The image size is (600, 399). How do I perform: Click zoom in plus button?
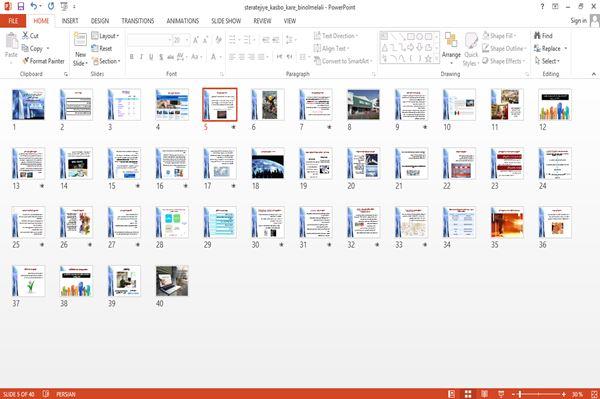(564, 394)
